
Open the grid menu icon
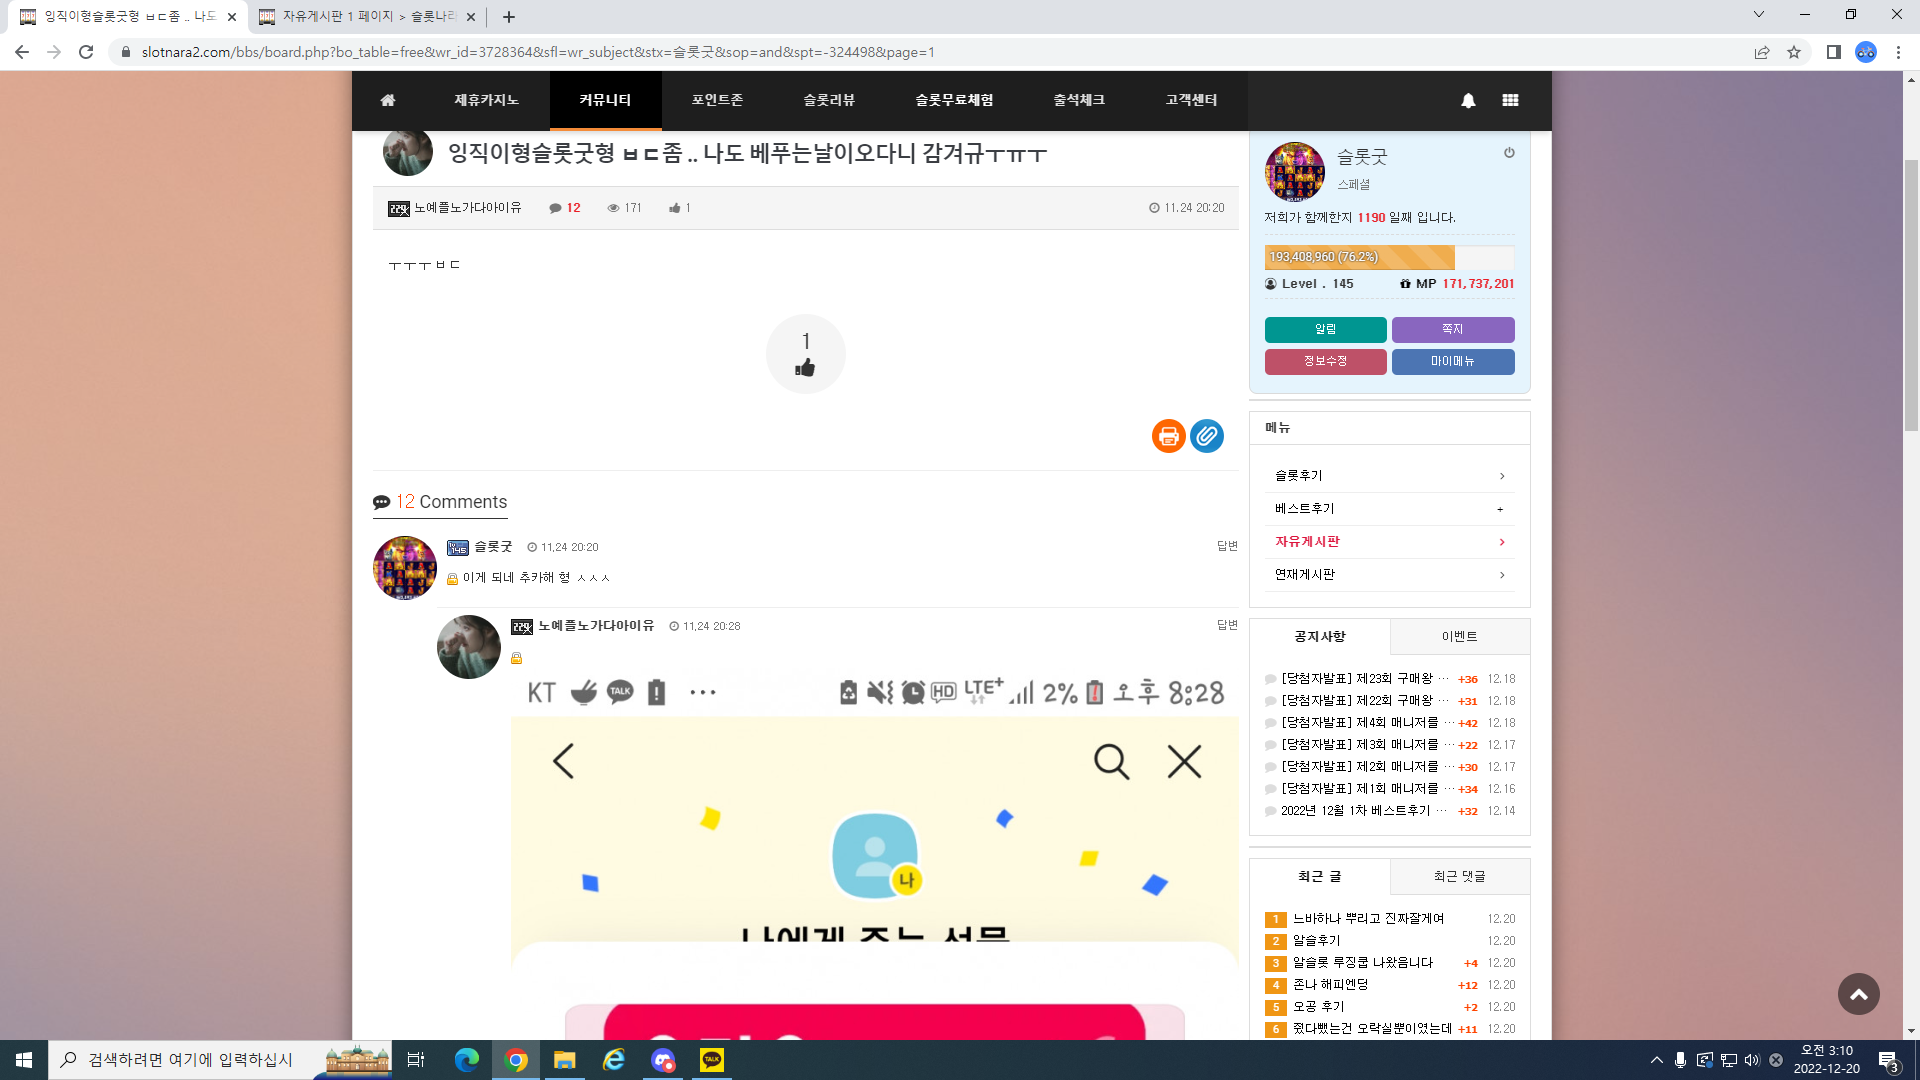point(1510,100)
